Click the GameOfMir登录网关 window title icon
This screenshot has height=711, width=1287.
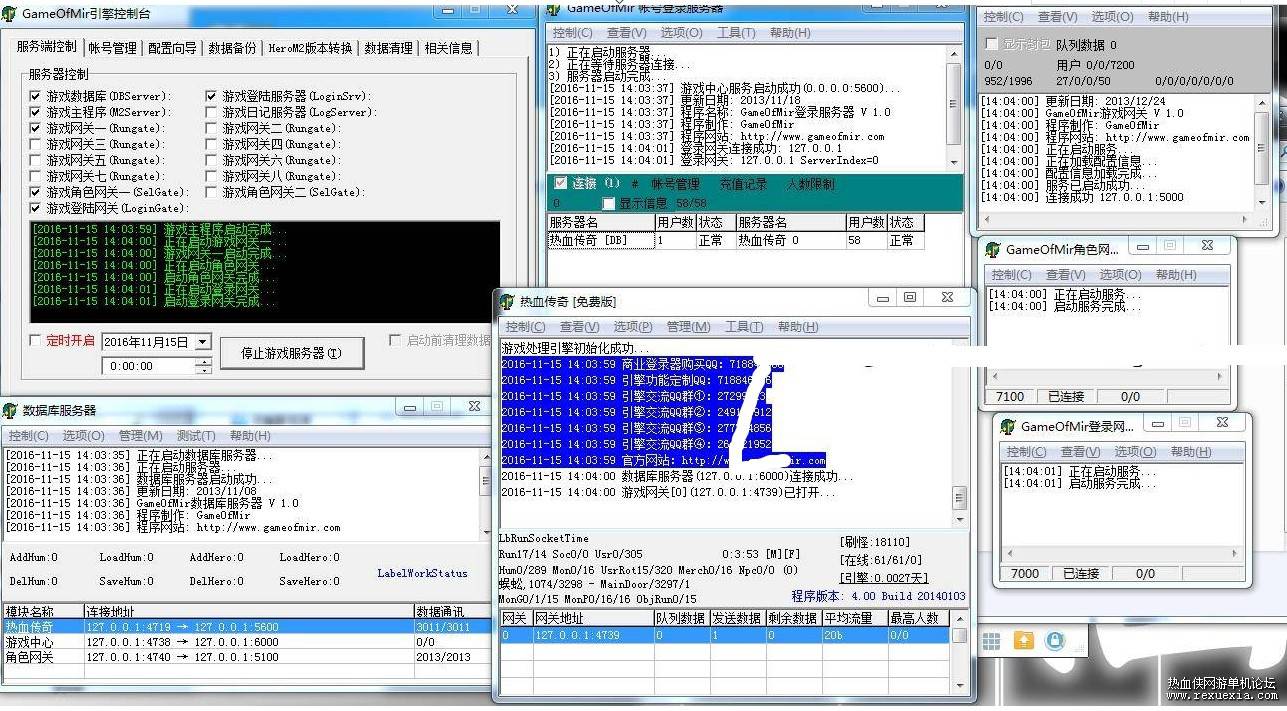(1008, 426)
